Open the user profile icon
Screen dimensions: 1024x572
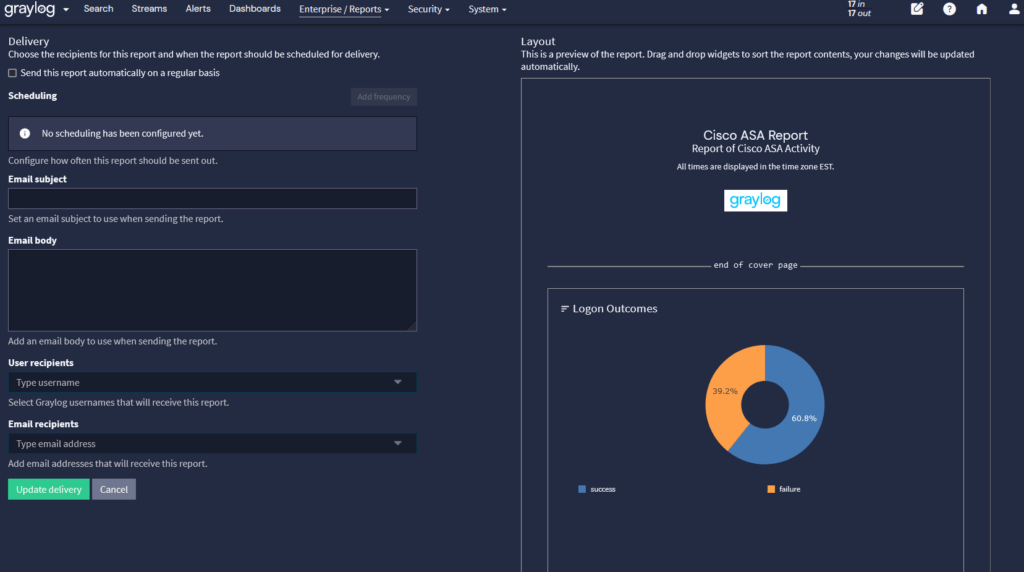point(1013,9)
